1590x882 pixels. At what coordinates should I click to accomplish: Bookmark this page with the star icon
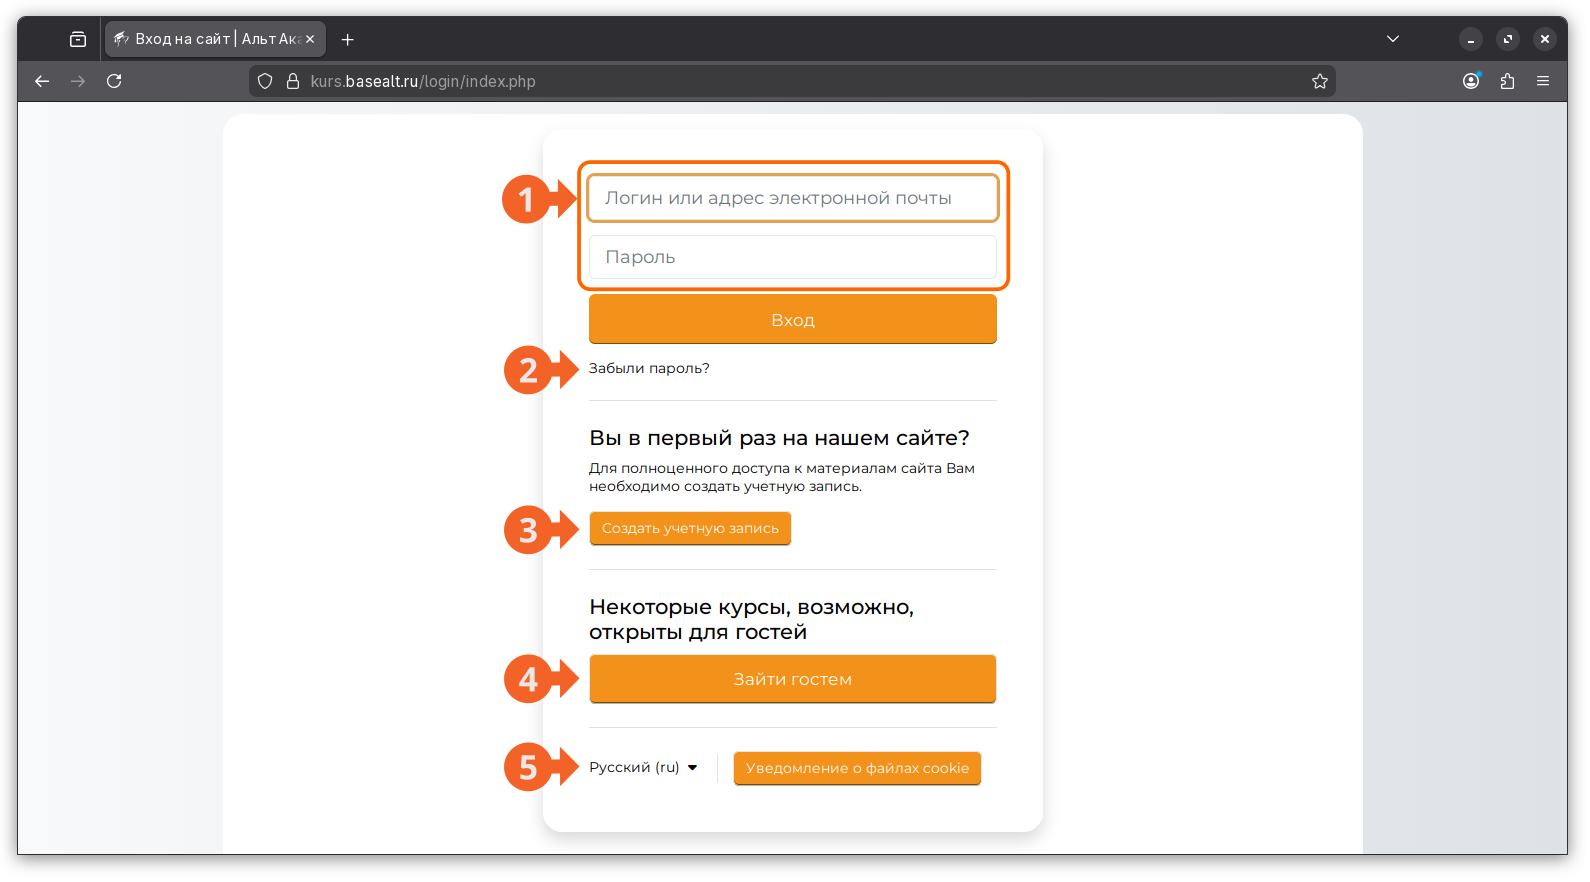click(x=1319, y=81)
